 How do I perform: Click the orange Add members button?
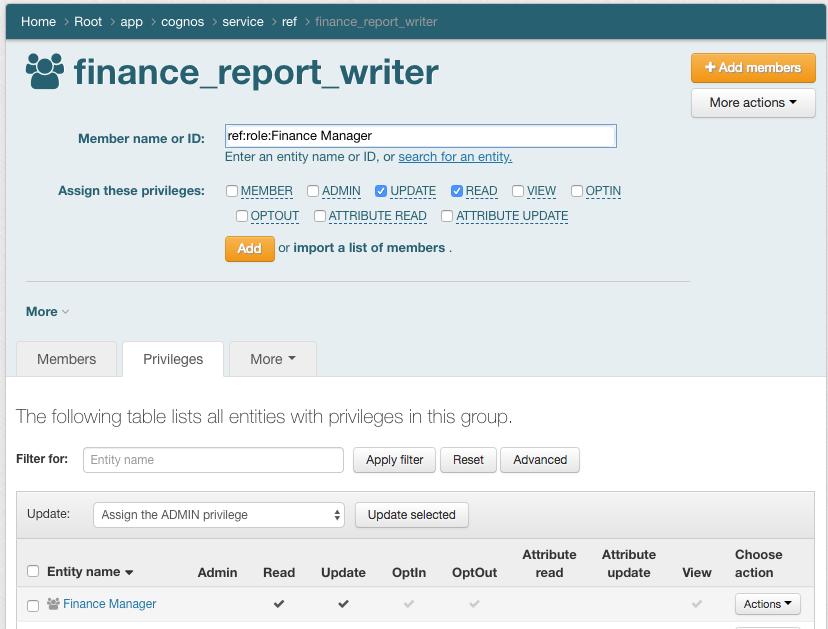point(753,68)
